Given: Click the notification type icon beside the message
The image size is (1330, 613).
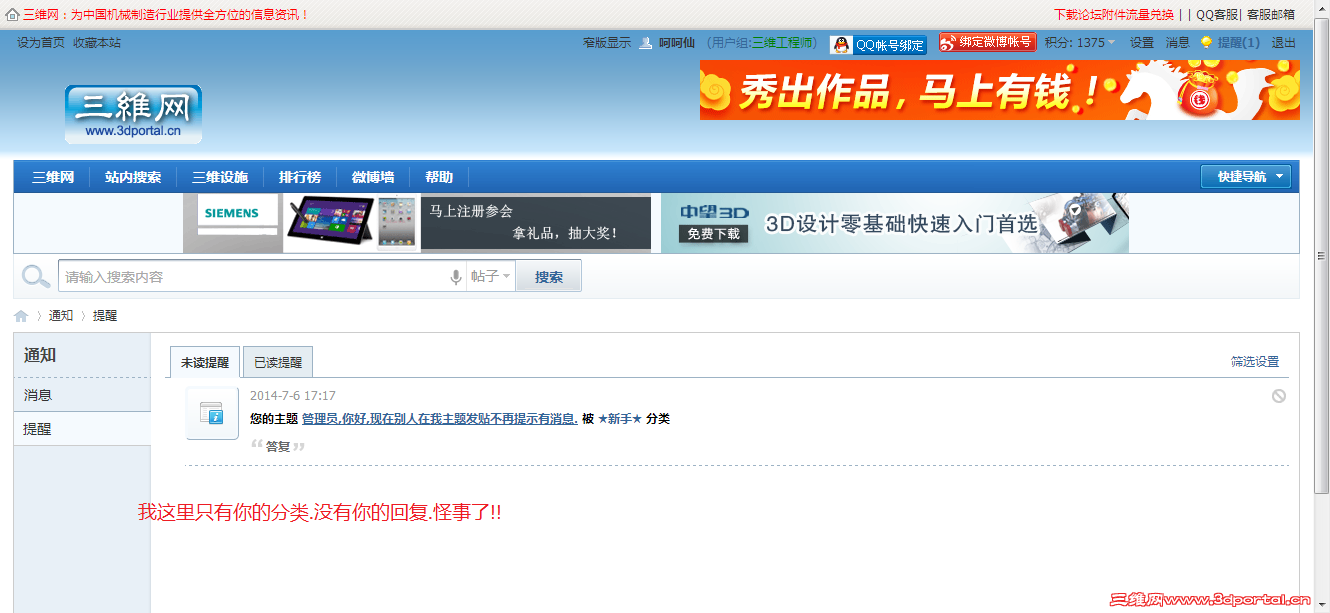Looking at the screenshot, I should [212, 413].
